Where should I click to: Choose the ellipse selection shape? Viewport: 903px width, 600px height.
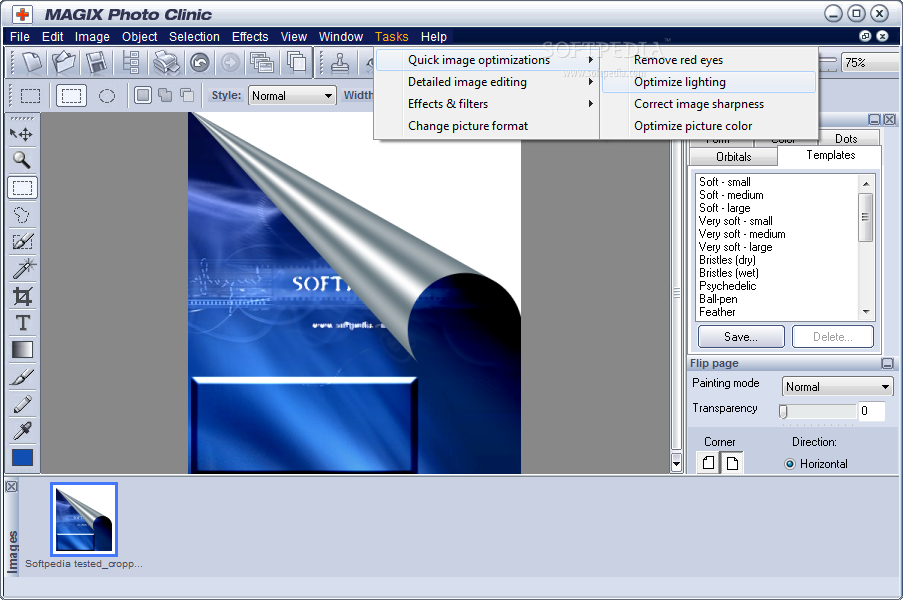(x=107, y=96)
